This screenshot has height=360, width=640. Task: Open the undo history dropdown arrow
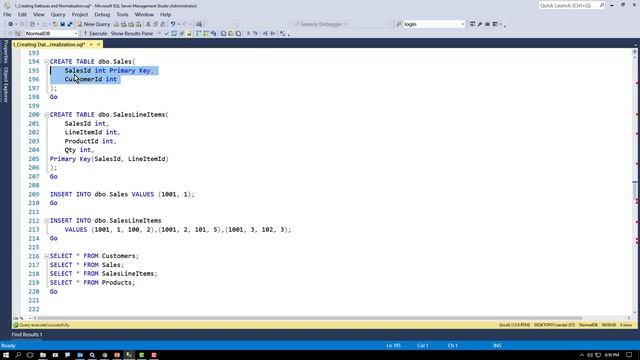[178, 24]
